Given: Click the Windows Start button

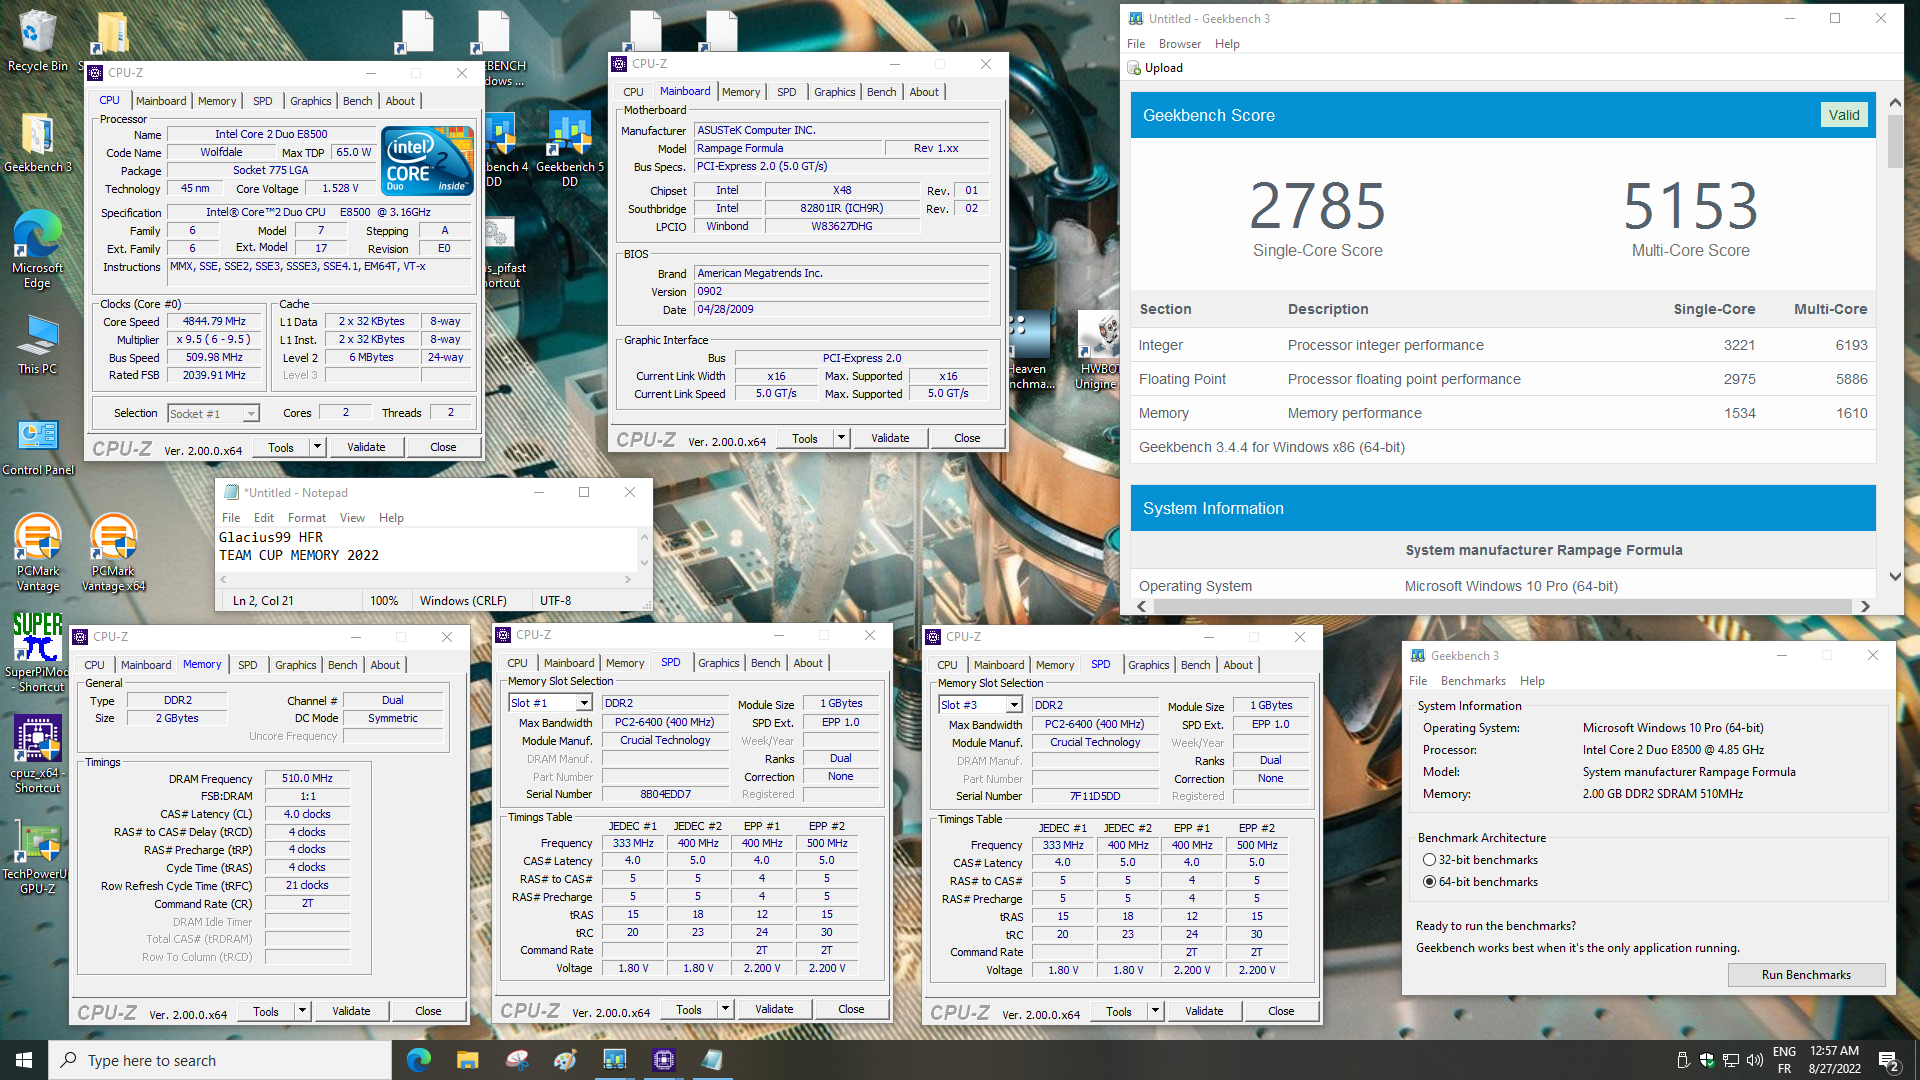Looking at the screenshot, I should click(x=24, y=1060).
